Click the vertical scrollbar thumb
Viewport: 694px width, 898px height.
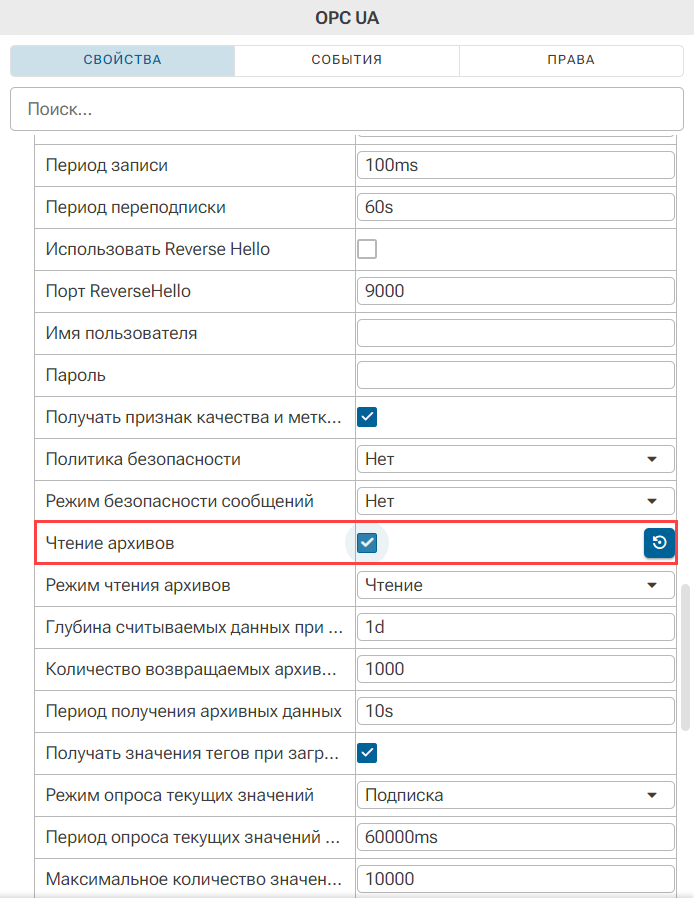point(685,657)
